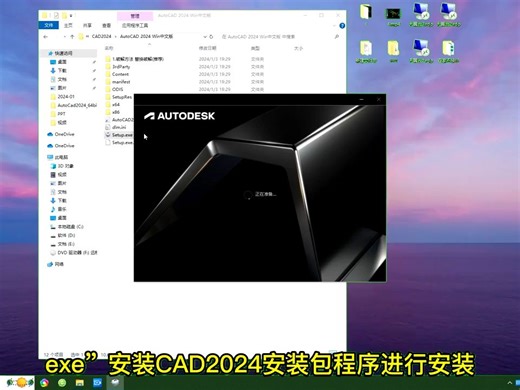Click the Up one level arrow
Viewport: 520px width, 390px height.
tap(72, 37)
